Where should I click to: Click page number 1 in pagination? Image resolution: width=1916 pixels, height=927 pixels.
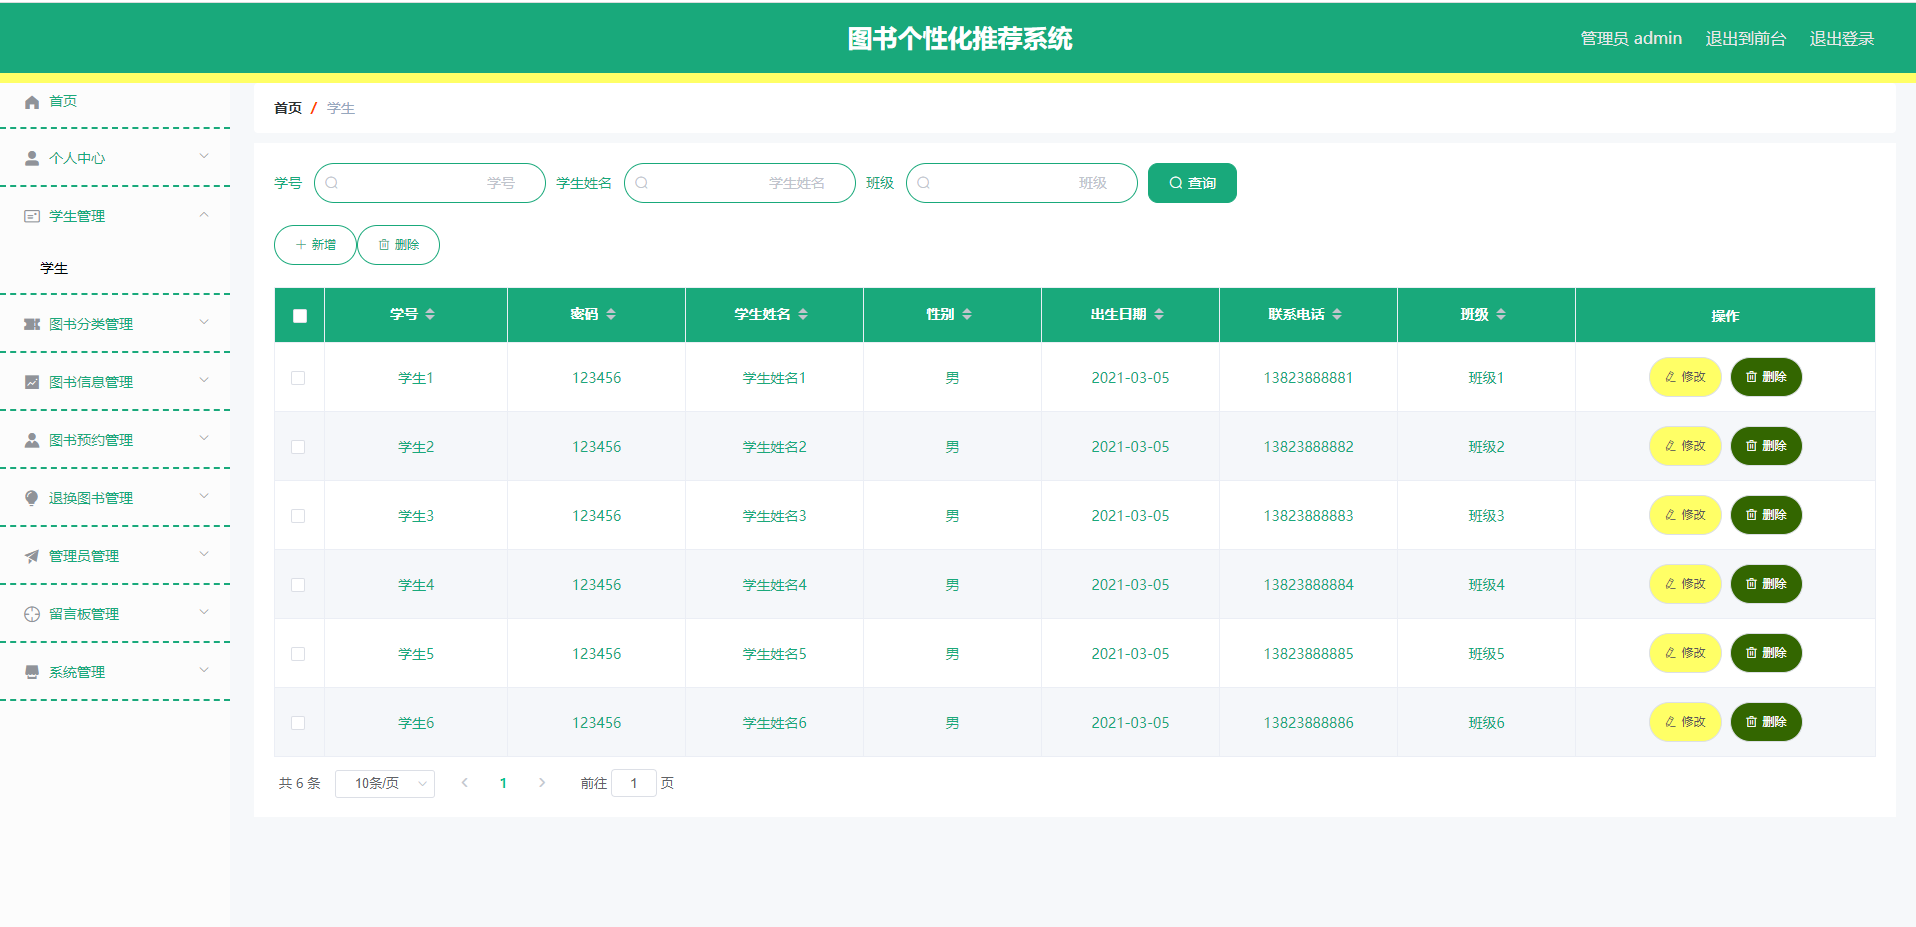point(503,783)
